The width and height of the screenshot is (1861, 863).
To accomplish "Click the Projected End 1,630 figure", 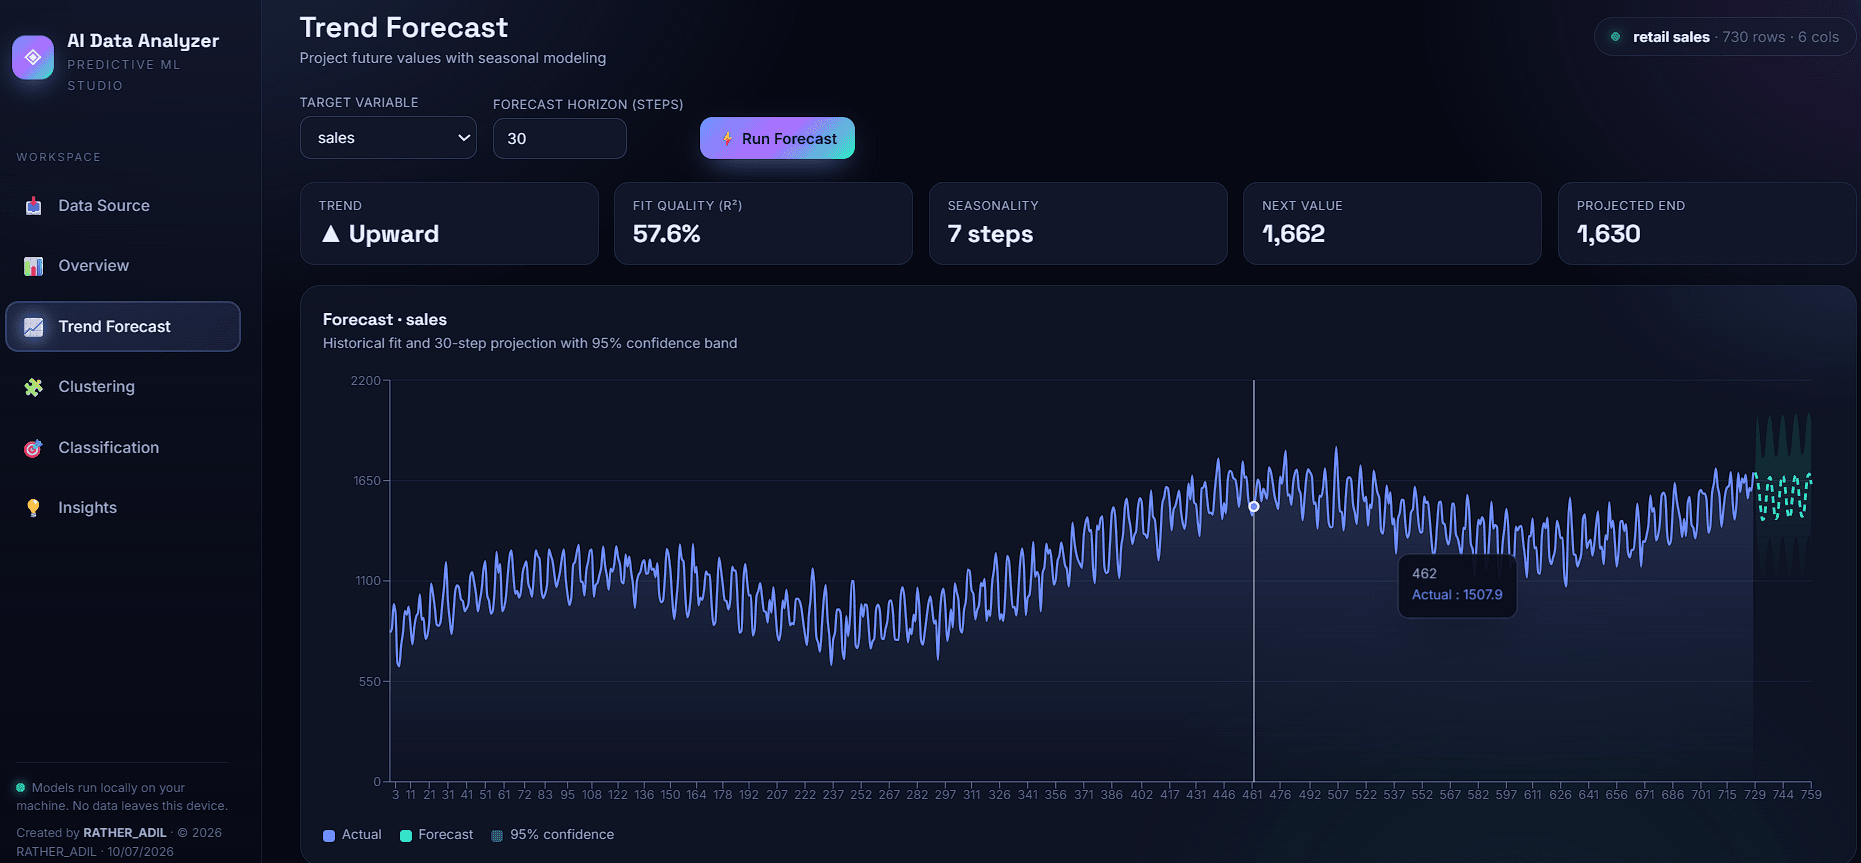I will [x=1608, y=234].
